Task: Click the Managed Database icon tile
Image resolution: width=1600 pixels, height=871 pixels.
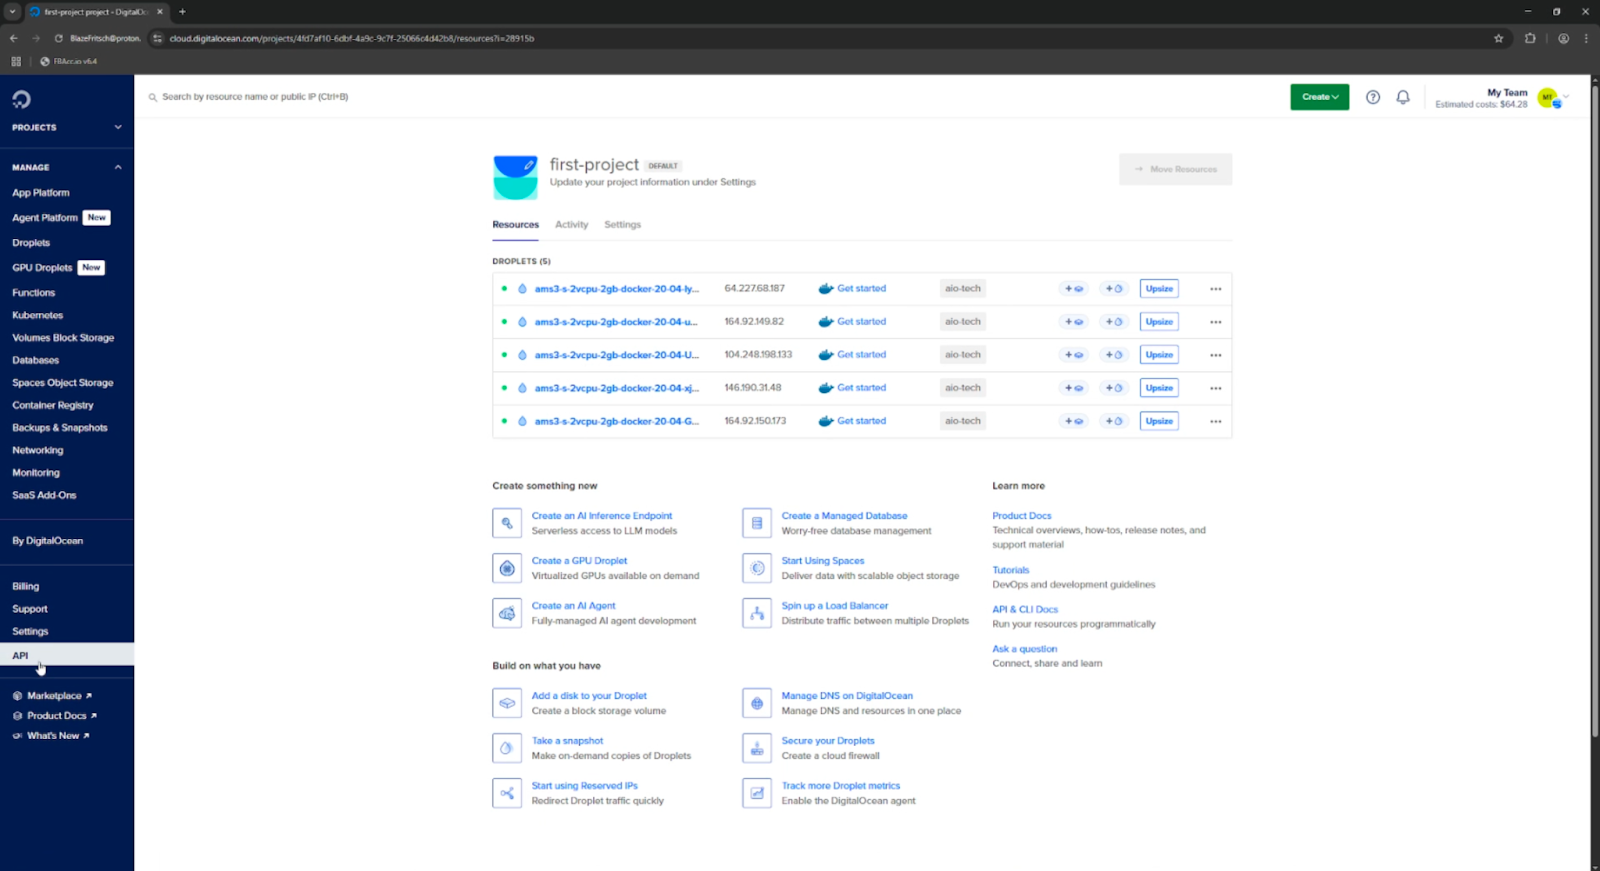Action: pos(757,523)
